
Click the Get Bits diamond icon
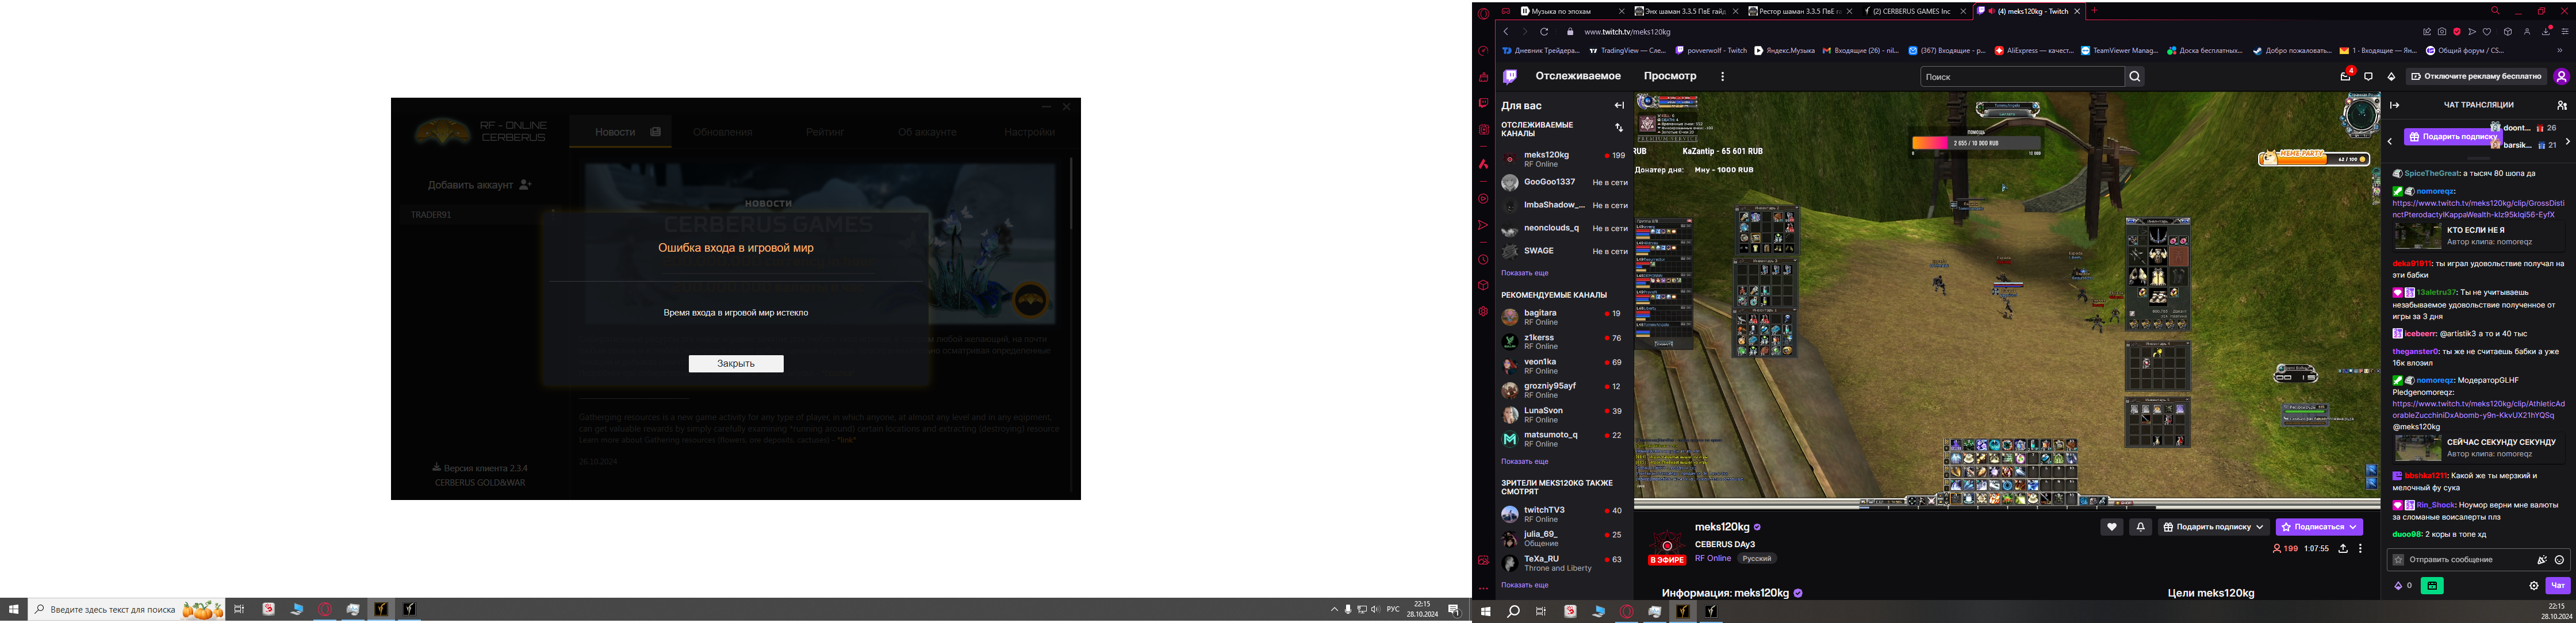pyautogui.click(x=2391, y=77)
